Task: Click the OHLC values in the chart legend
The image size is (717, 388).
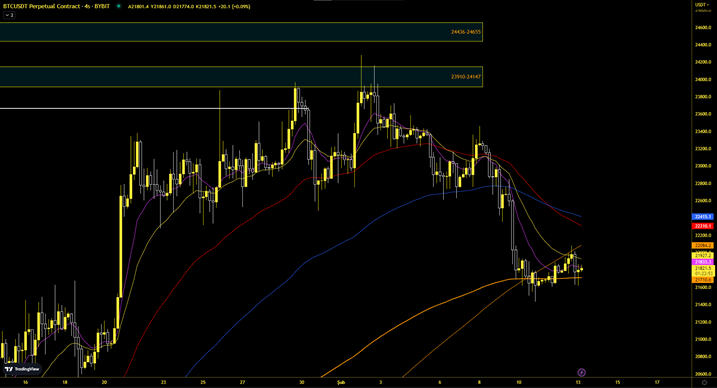Action: [189, 6]
